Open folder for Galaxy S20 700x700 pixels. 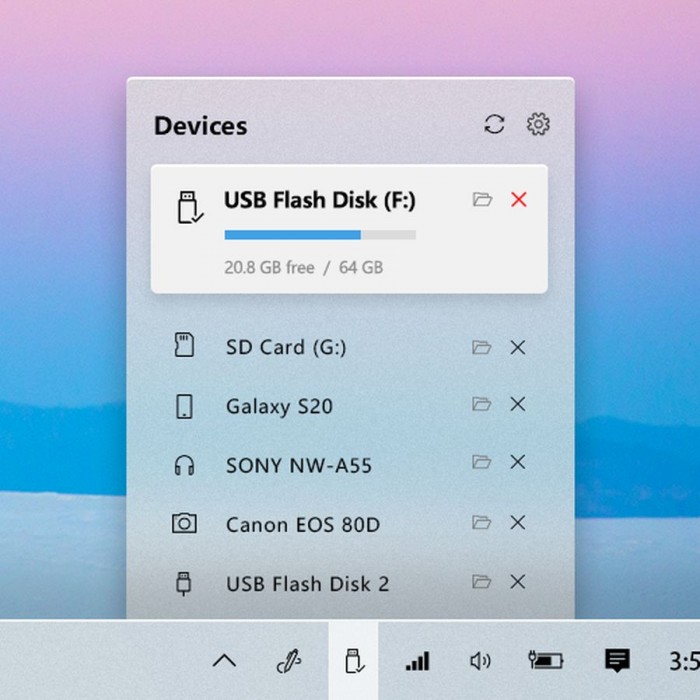(482, 404)
